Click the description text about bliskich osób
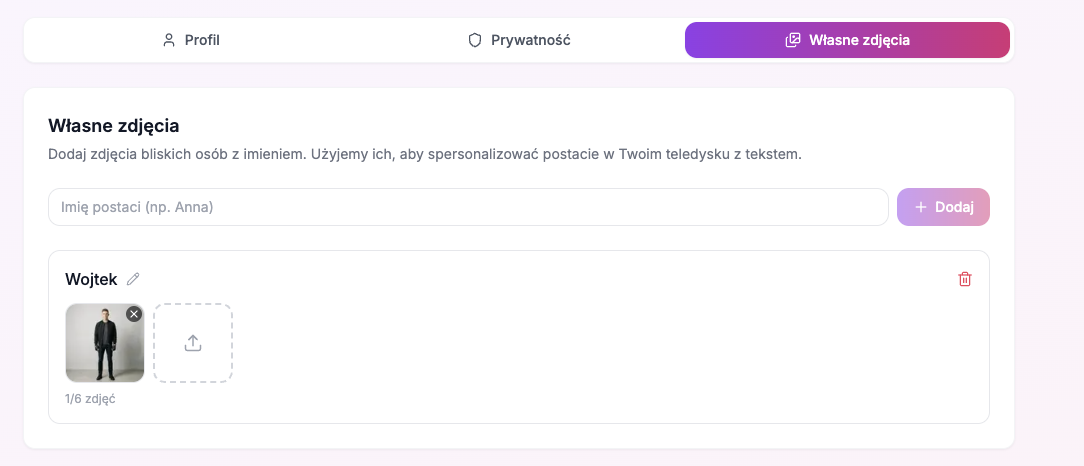Viewport: 1084px width, 466px height. click(x=424, y=154)
